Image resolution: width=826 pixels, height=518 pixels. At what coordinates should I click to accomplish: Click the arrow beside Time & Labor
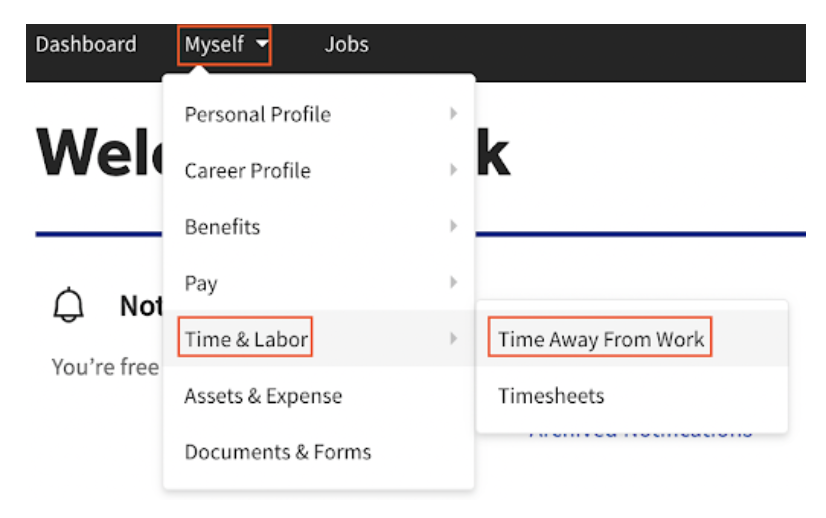(453, 339)
